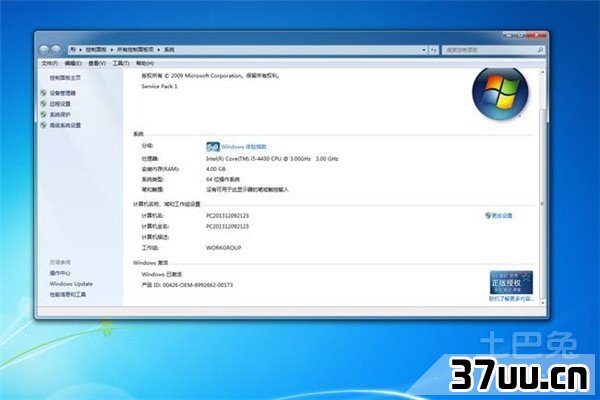Click 系统 in the address breadcrumb
Image resolution: width=600 pixels, height=400 pixels.
pos(169,50)
